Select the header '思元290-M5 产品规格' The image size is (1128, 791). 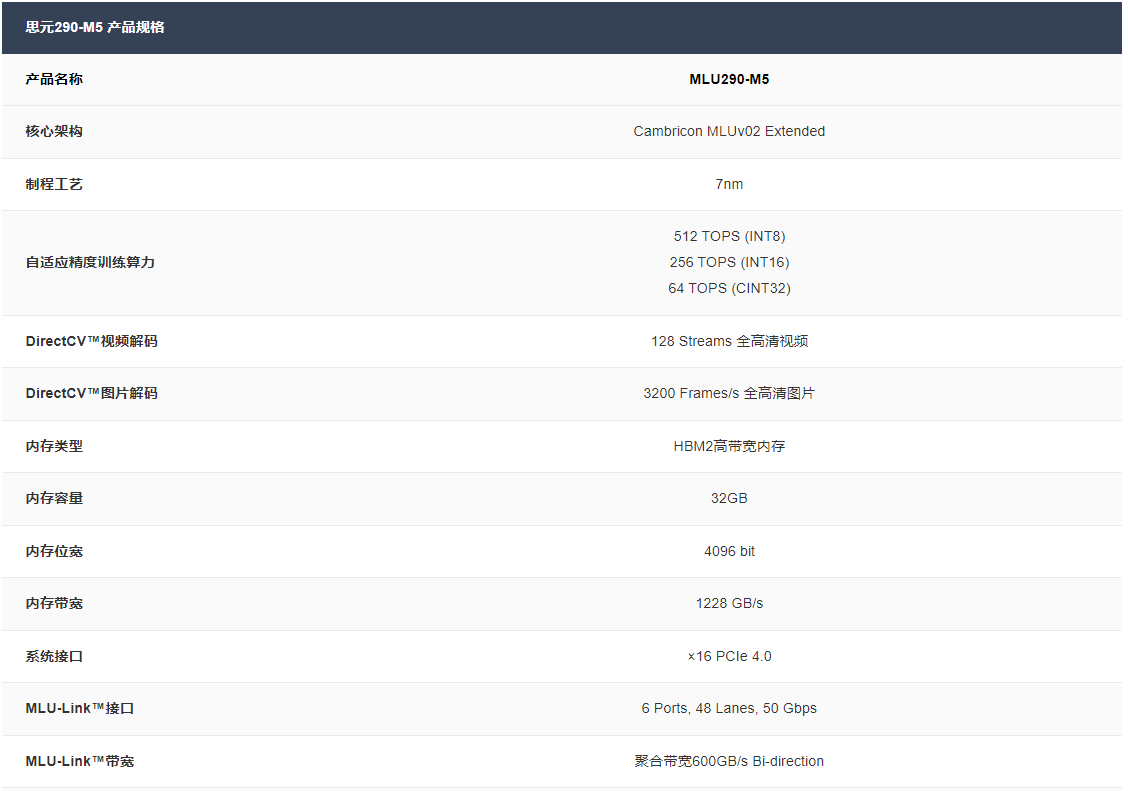tap(95, 27)
